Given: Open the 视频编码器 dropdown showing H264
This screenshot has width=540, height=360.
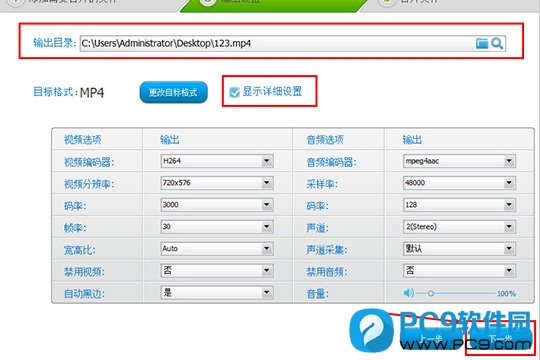Looking at the screenshot, I should [x=217, y=161].
